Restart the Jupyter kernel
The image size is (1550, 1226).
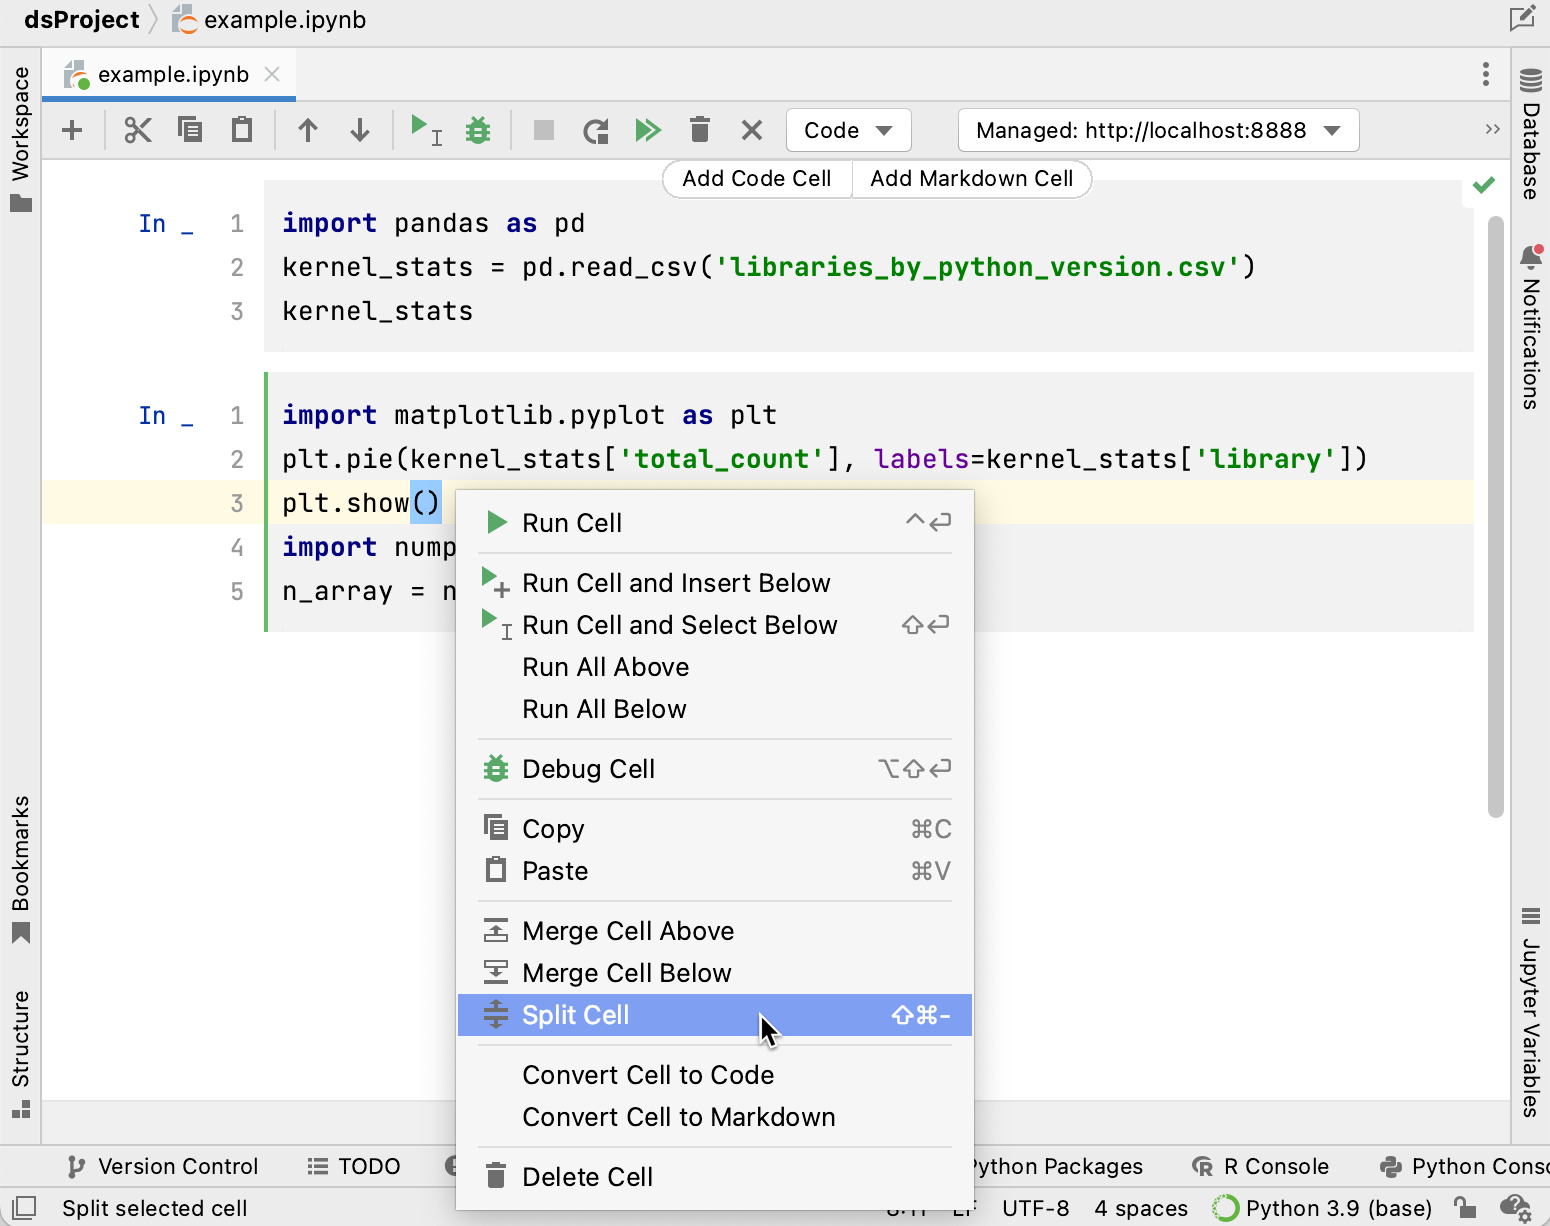click(595, 129)
